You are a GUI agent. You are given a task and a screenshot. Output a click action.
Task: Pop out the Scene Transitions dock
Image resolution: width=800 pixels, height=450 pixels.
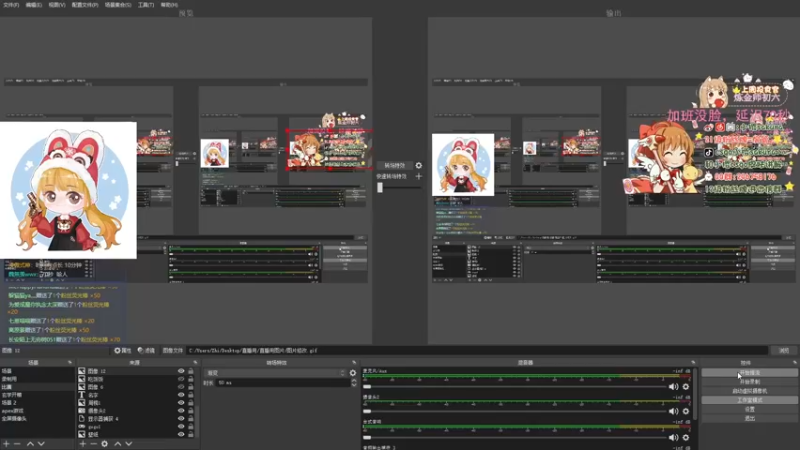click(354, 362)
